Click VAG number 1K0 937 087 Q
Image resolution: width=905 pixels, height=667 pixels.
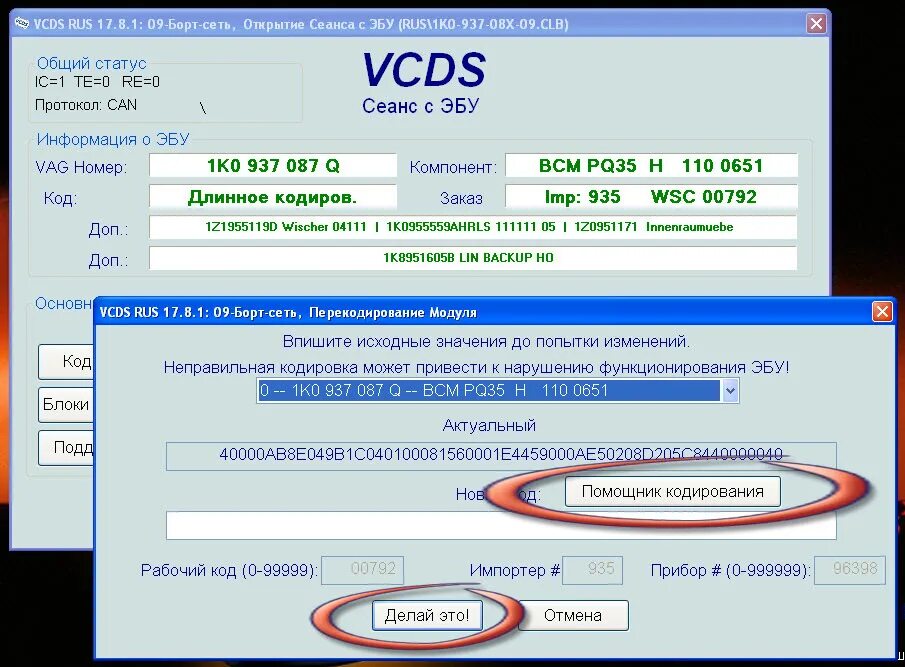pos(273,166)
